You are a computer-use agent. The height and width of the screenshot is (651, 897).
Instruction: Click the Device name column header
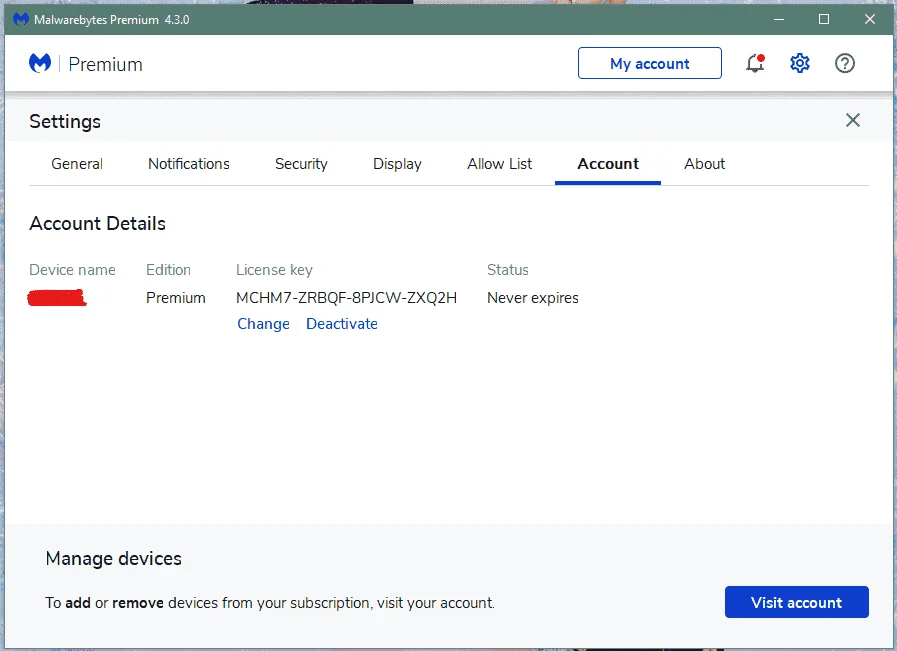72,270
